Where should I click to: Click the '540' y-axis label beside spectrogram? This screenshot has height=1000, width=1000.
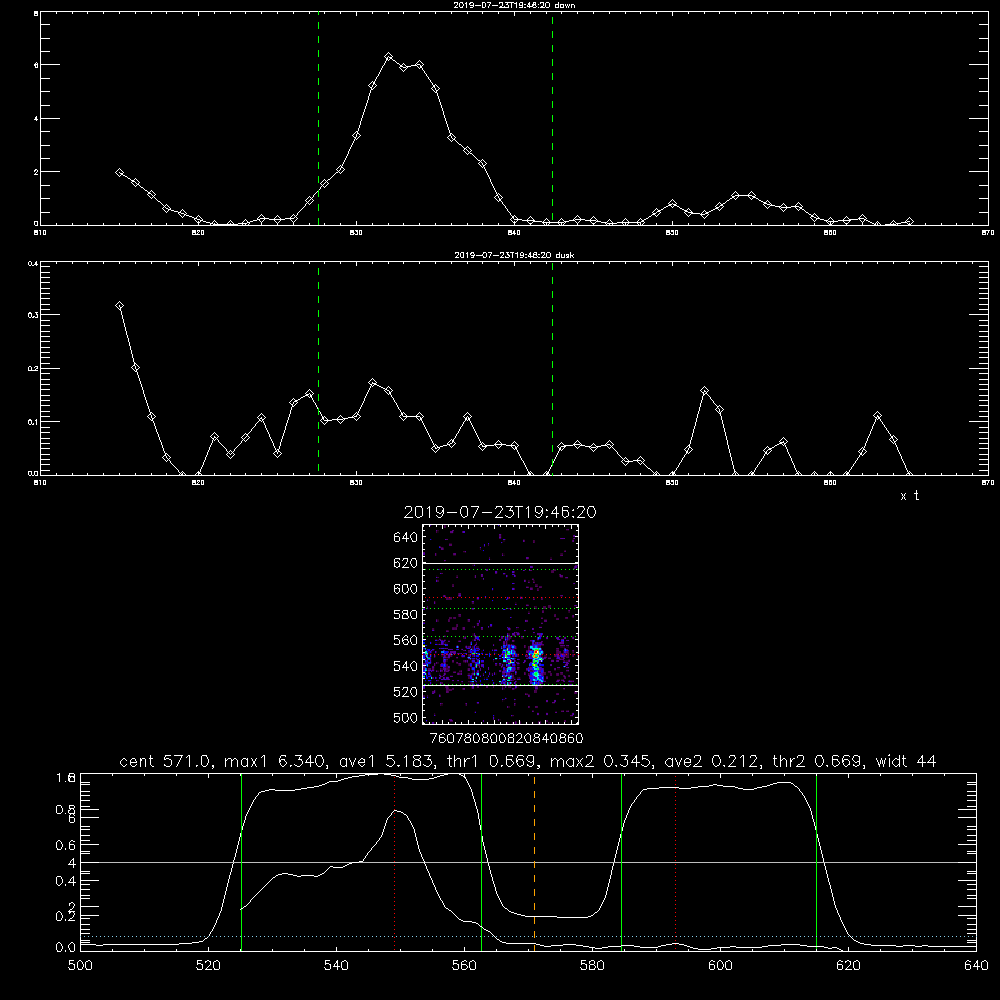[x=406, y=666]
